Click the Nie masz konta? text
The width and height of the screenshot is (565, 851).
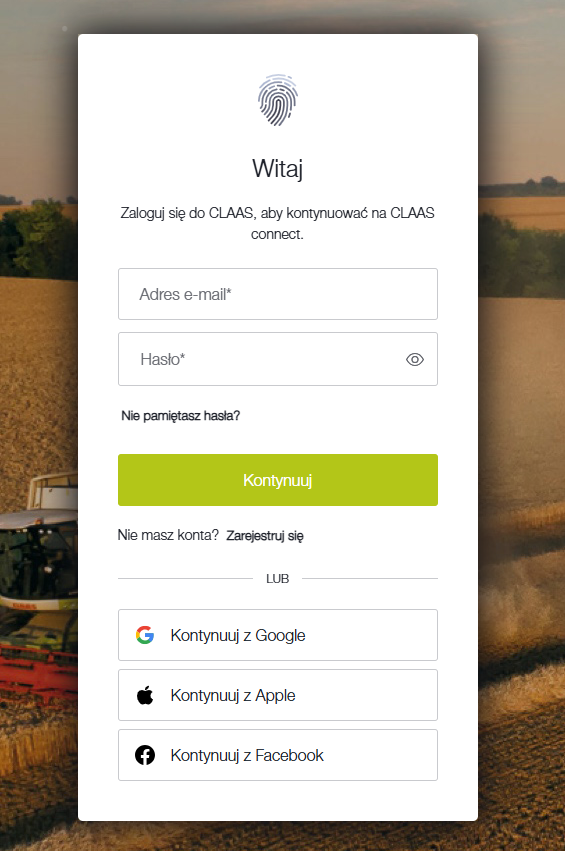click(168, 535)
